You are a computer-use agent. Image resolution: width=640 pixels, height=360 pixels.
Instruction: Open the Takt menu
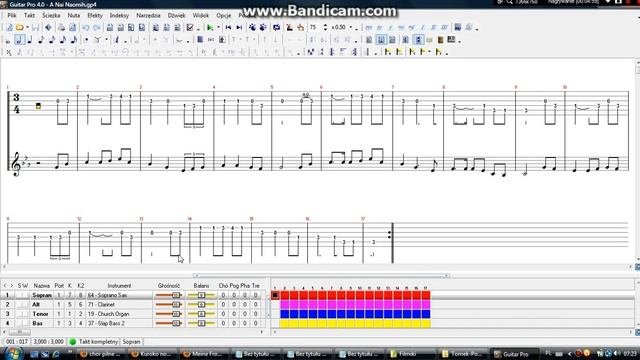coord(29,16)
